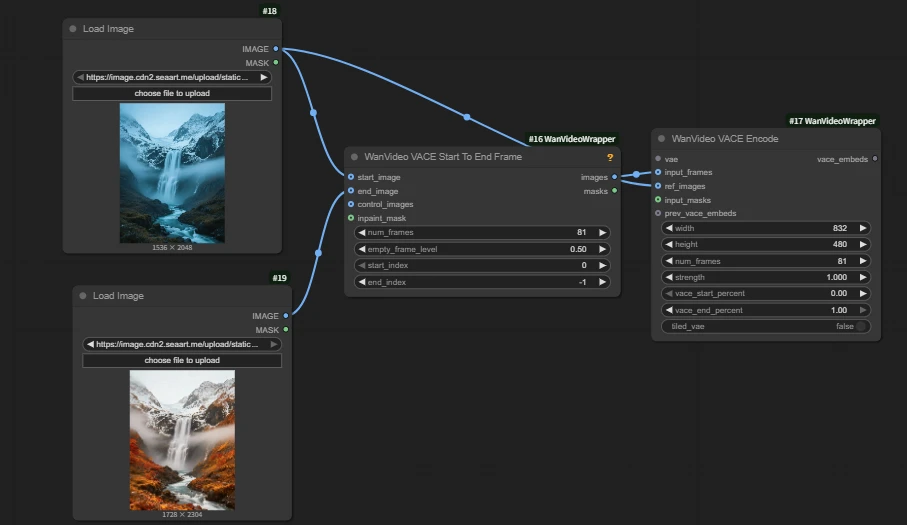
Task: Open the image file dropdown in Load Image #19
Action: pos(181,344)
